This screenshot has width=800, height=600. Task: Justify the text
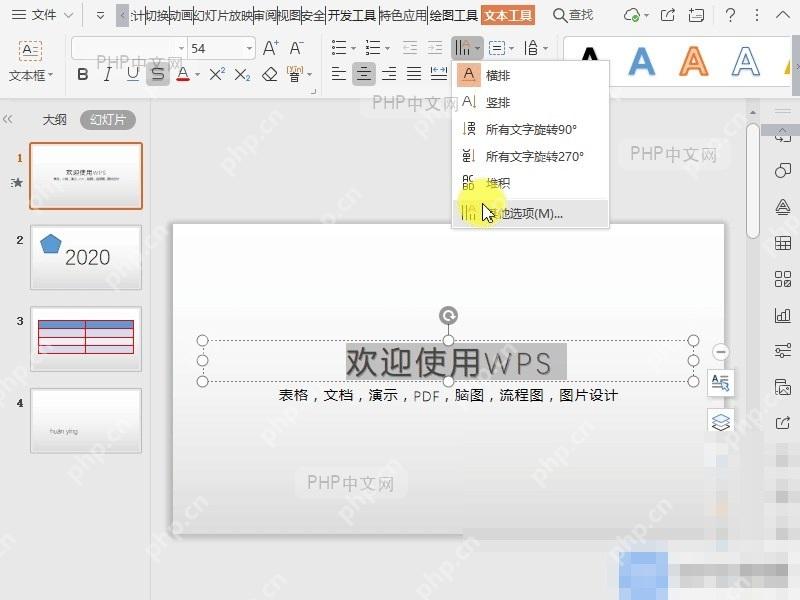coord(414,74)
